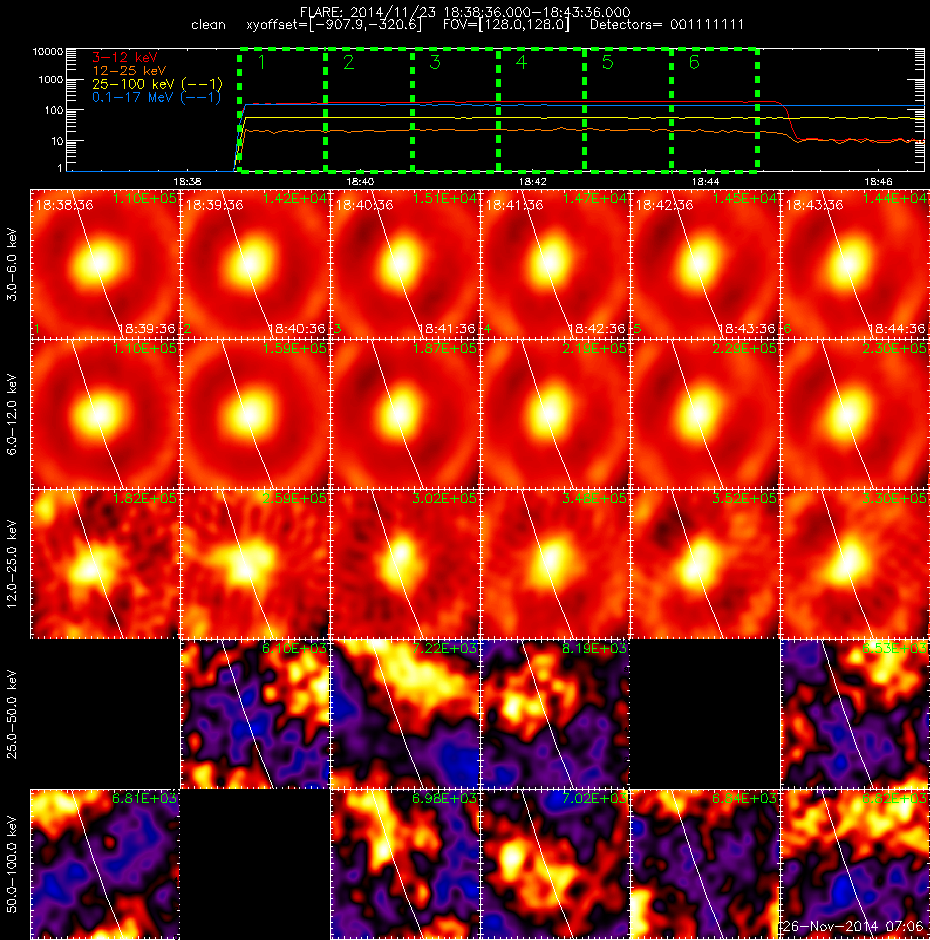Viewport: 930px width, 940px height.
Task: Click the 18:46 time axis tick label
Action: [x=878, y=181]
